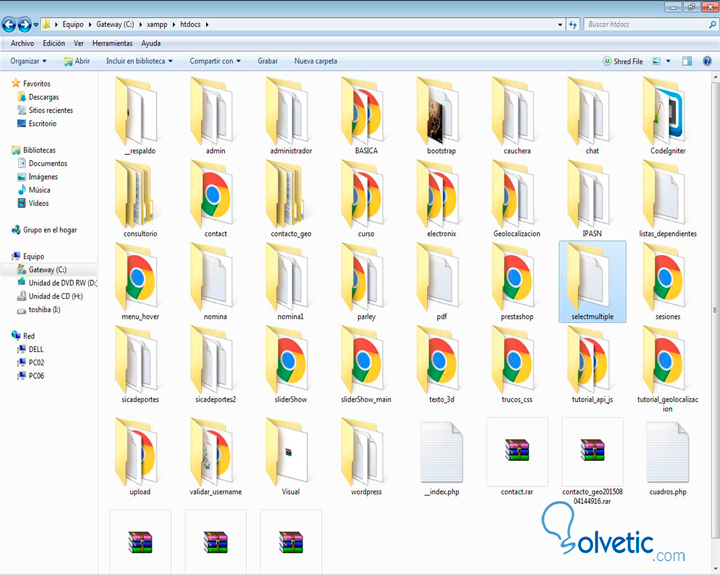Select Descargas in Favoritos
Screen dimensions: 720x575
[38, 97]
